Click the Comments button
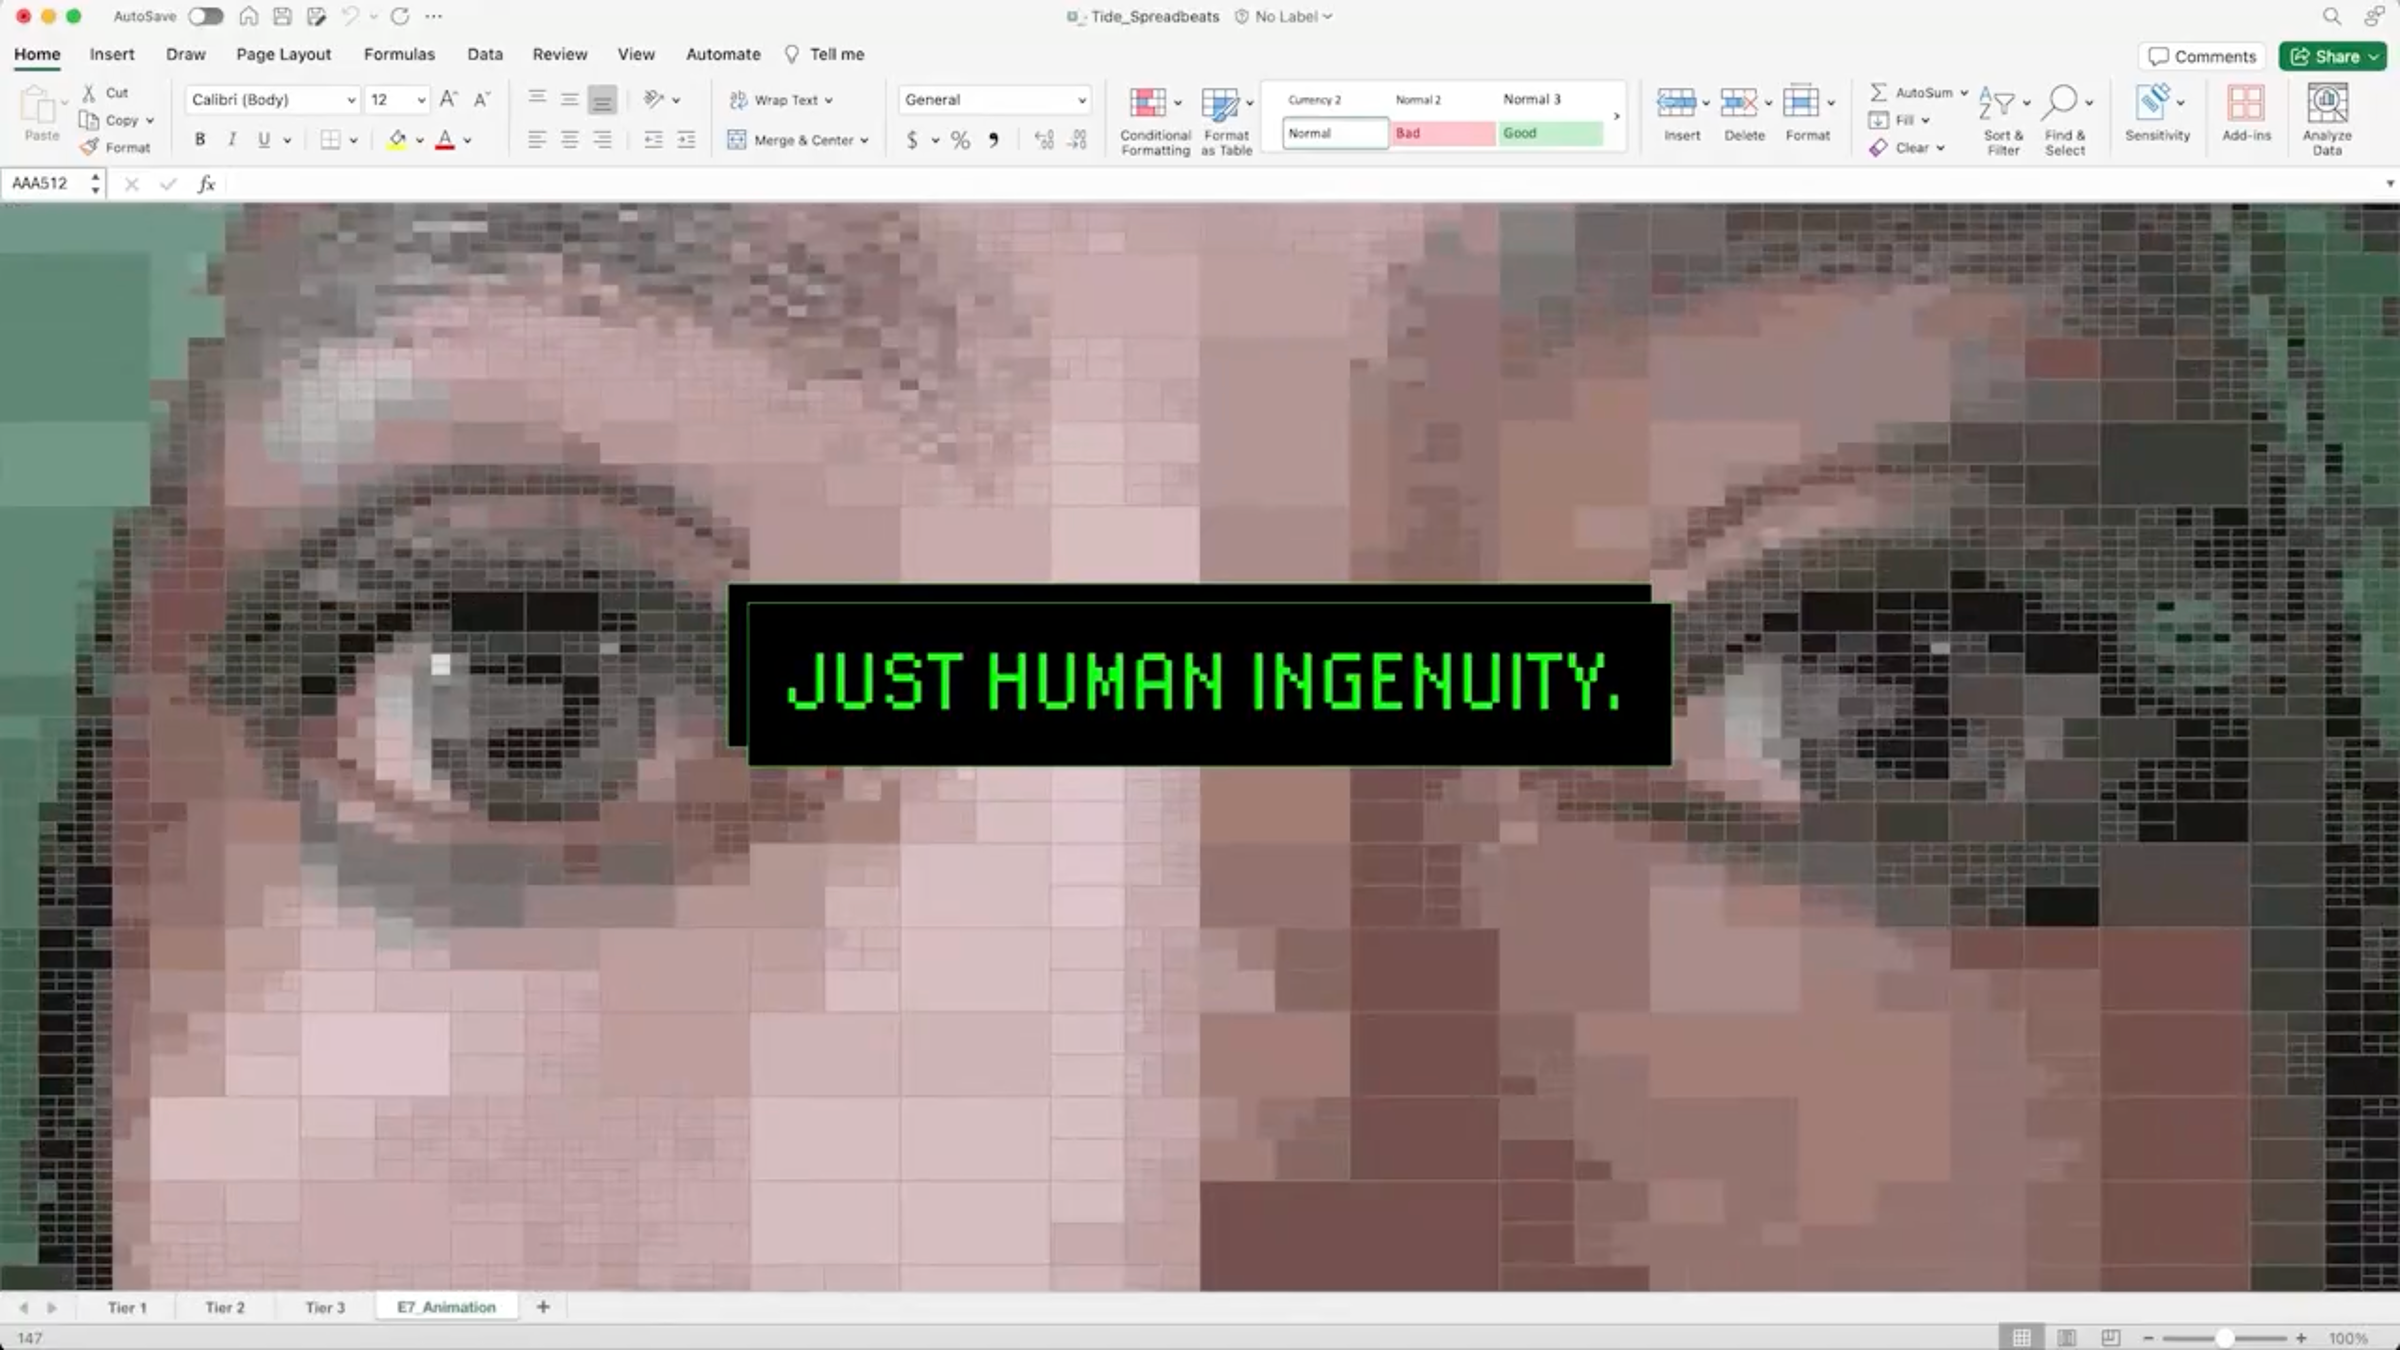 coord(2202,56)
